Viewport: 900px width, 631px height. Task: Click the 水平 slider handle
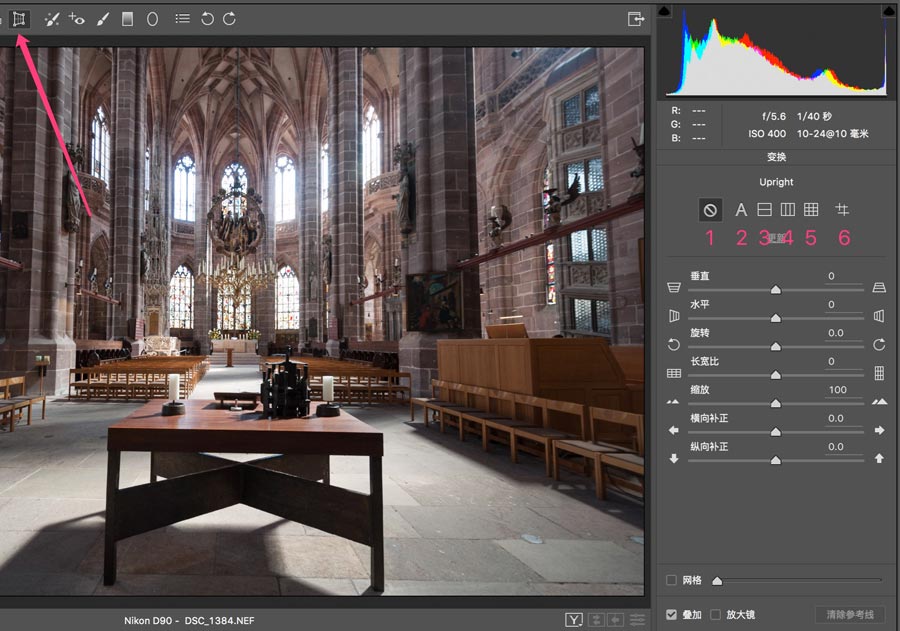(x=775, y=318)
